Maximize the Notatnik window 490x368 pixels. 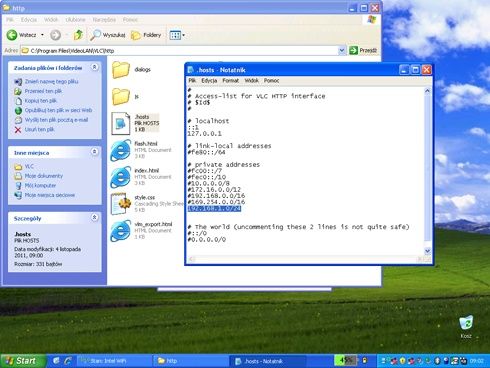click(415, 70)
